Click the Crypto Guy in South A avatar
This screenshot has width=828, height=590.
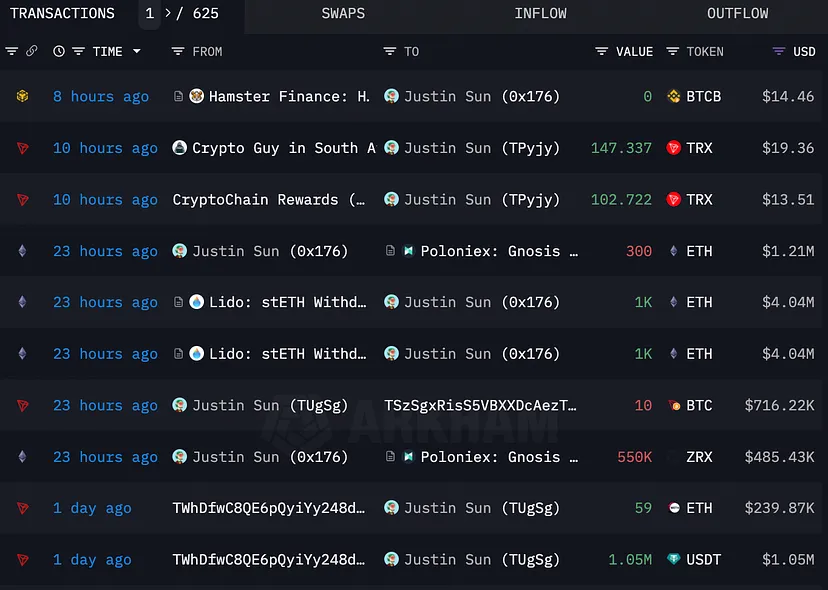point(180,148)
